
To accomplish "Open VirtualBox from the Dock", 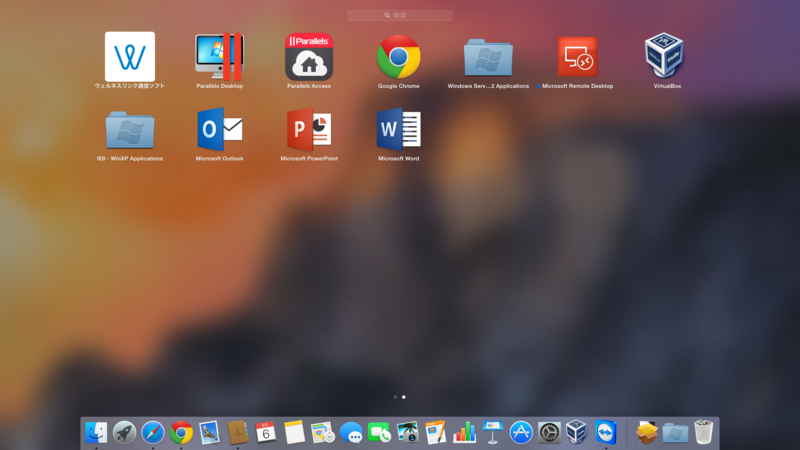I will (577, 432).
